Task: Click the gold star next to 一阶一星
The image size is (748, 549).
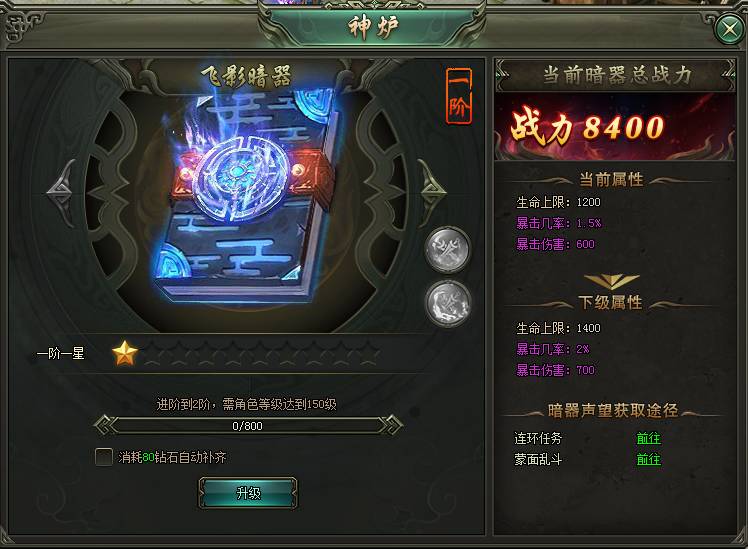Action: click(125, 353)
